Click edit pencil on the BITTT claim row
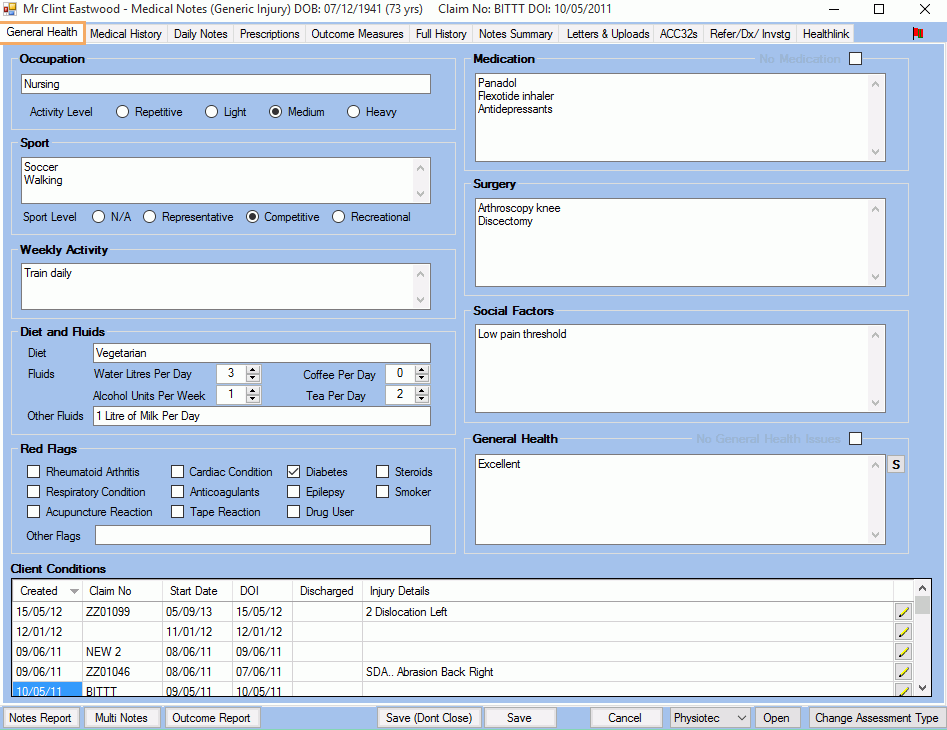This screenshot has width=947, height=730. (x=903, y=689)
